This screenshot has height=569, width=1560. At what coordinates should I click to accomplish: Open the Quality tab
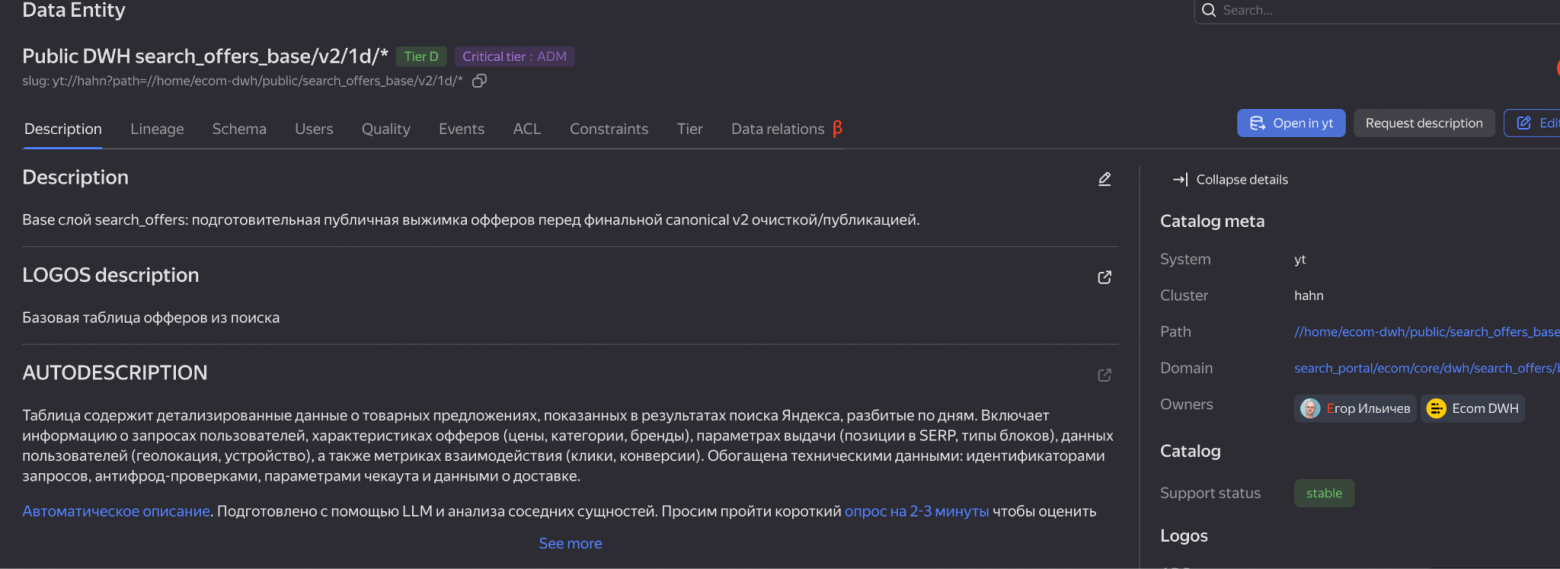[x=386, y=129]
